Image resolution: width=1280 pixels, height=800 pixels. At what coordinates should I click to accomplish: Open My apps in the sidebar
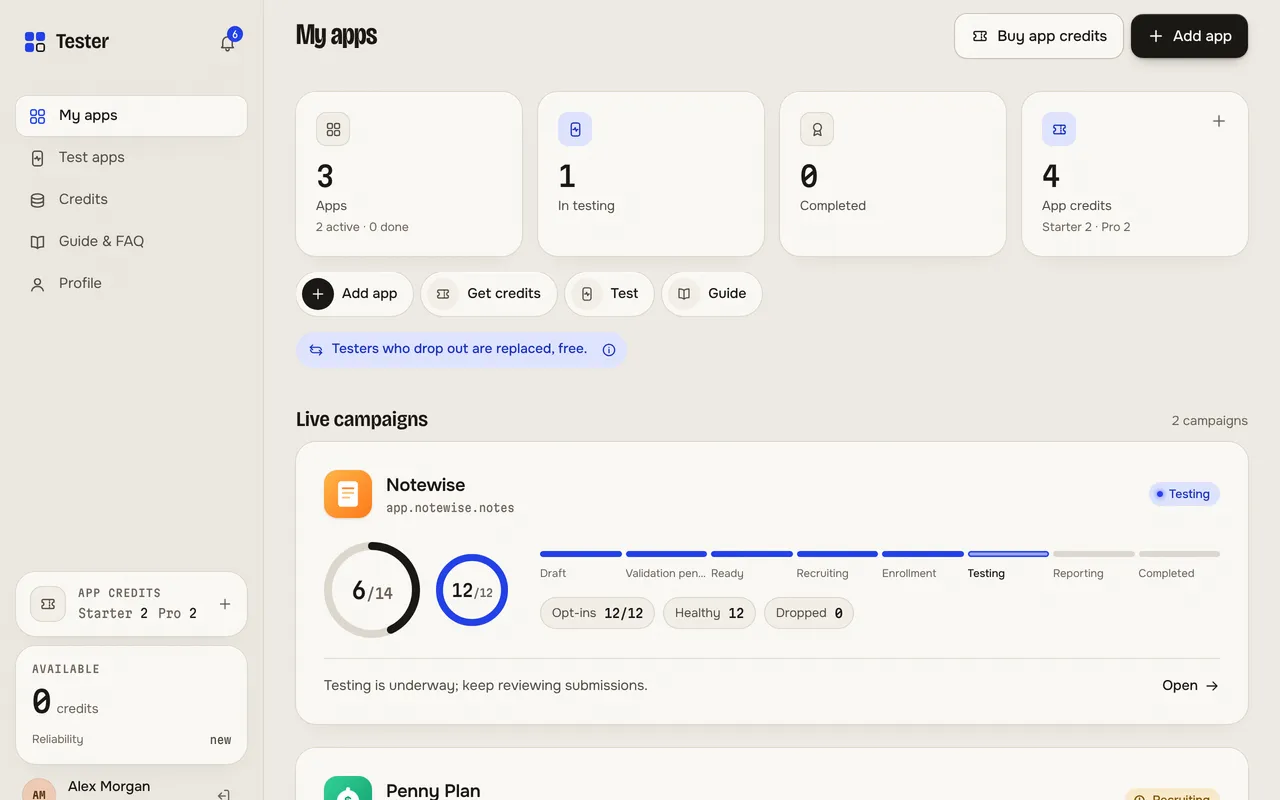coord(131,116)
